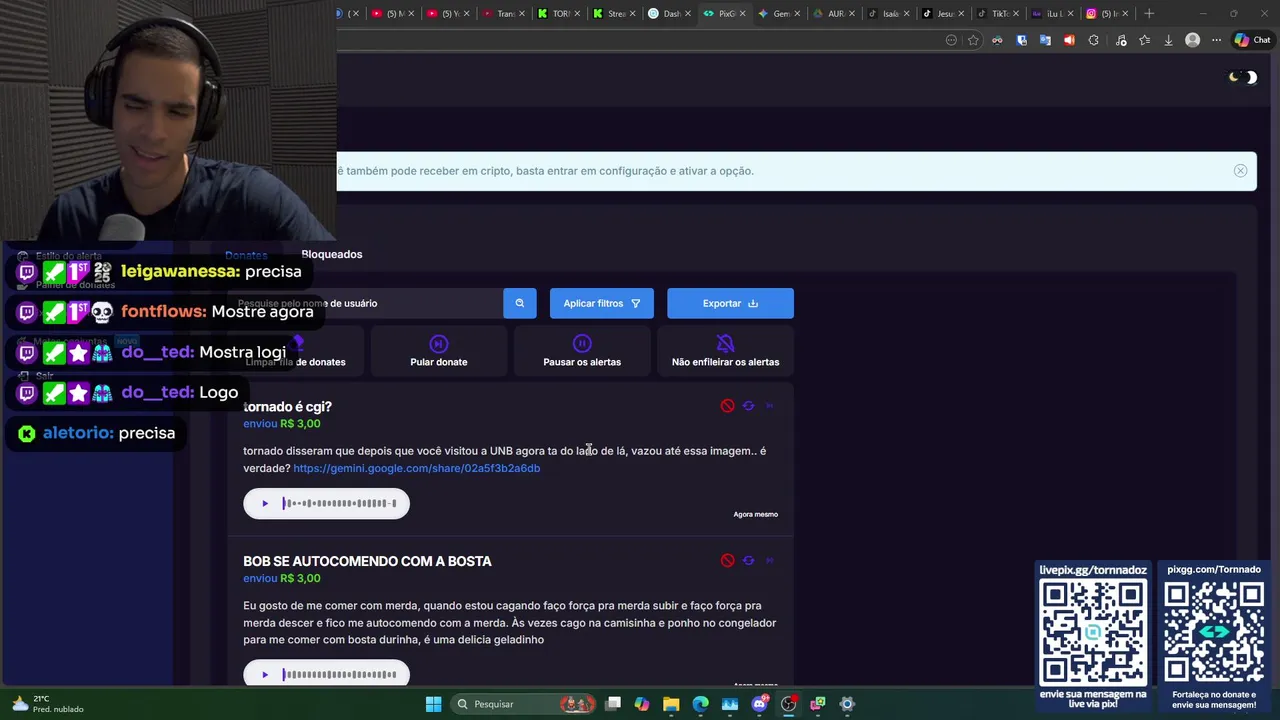Open Task View on the taskbar
This screenshot has width=1280, height=720.
[x=613, y=704]
